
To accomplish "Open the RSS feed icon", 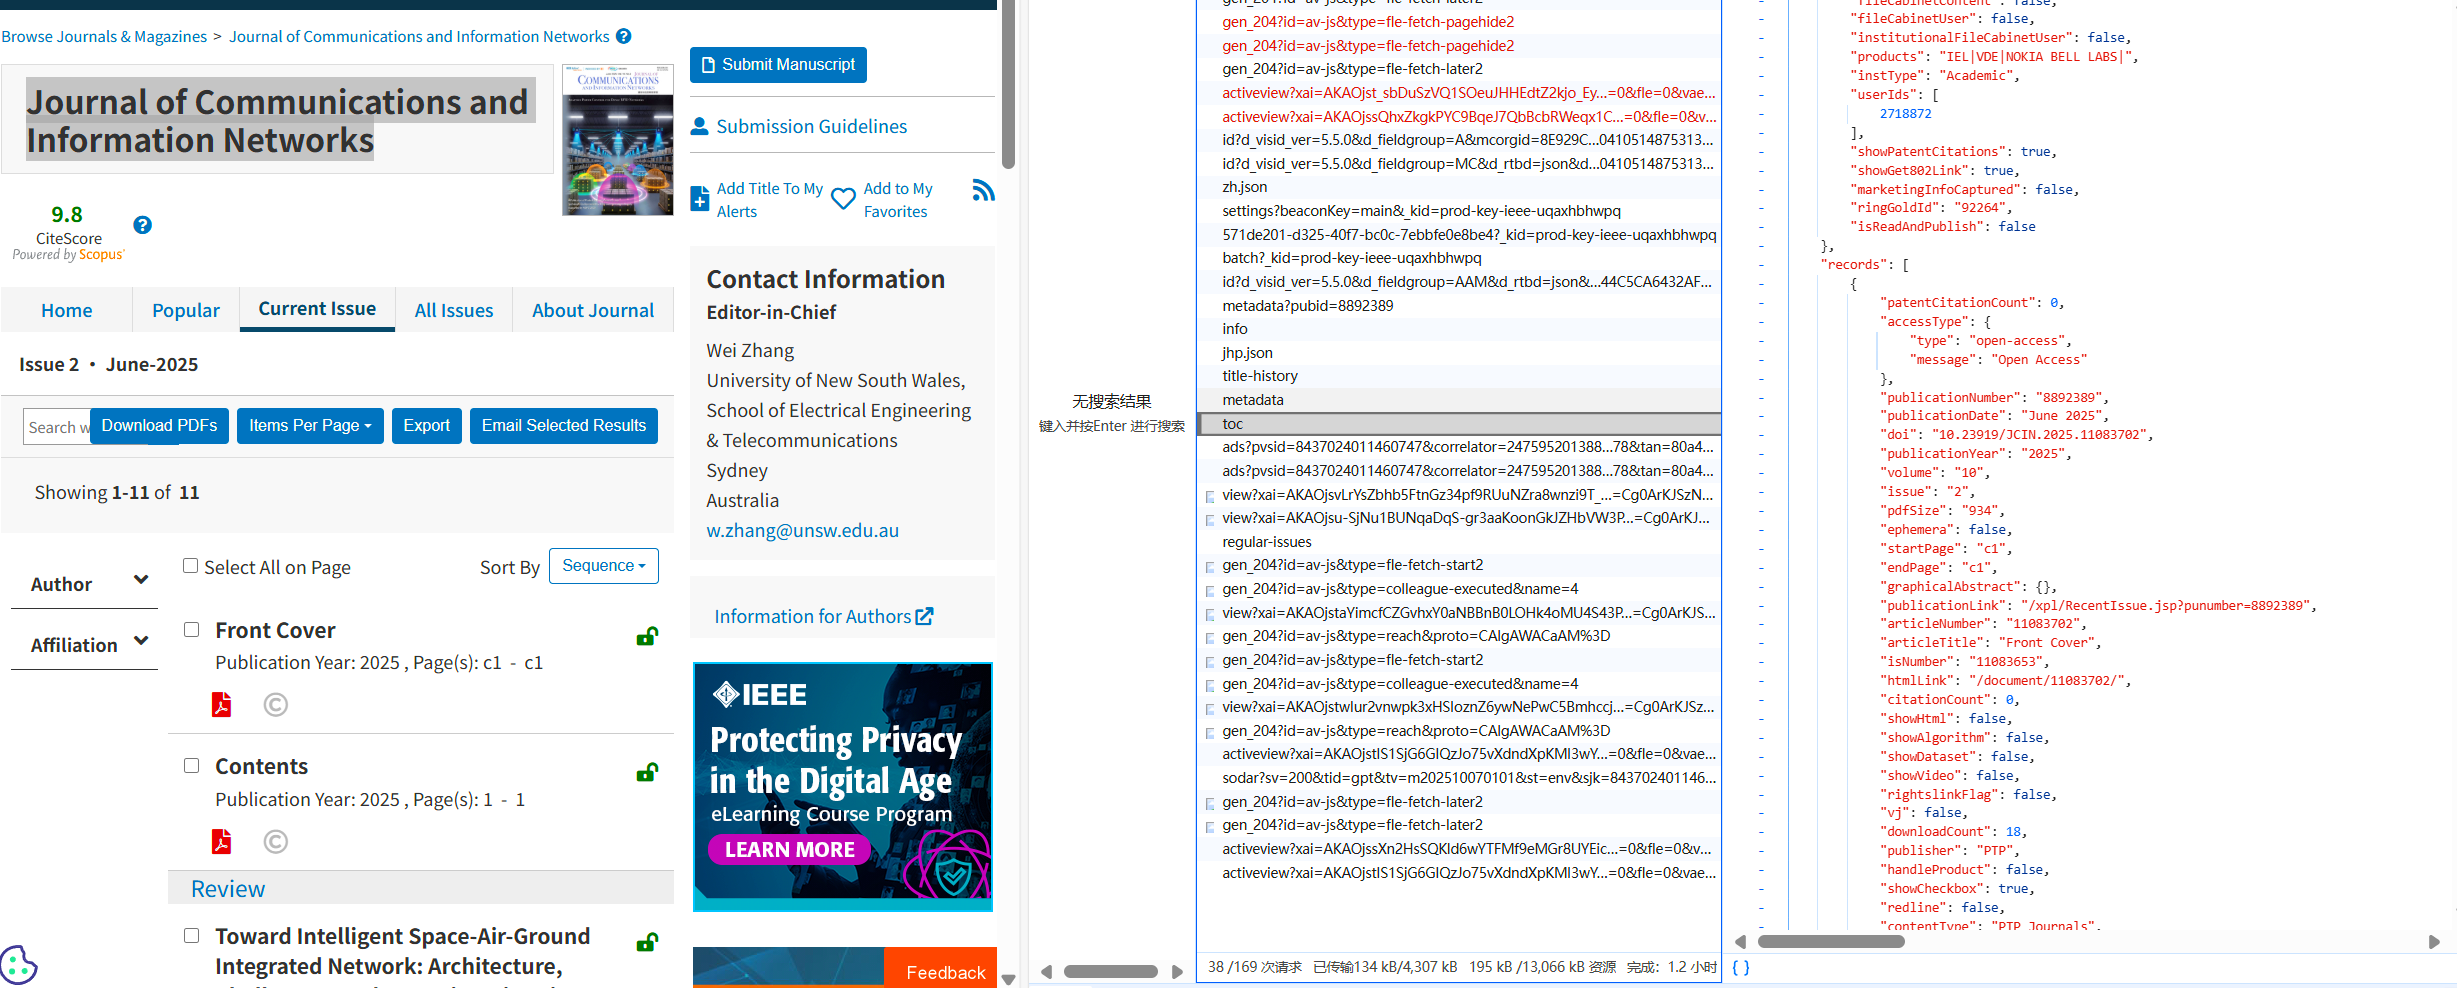I will (x=983, y=190).
